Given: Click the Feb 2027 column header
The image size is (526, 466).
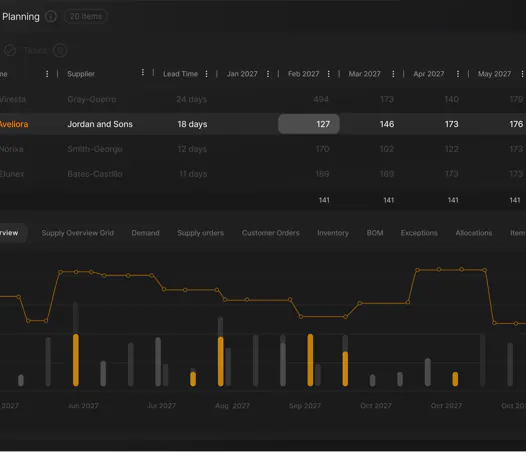Looking at the screenshot, I should [304, 74].
